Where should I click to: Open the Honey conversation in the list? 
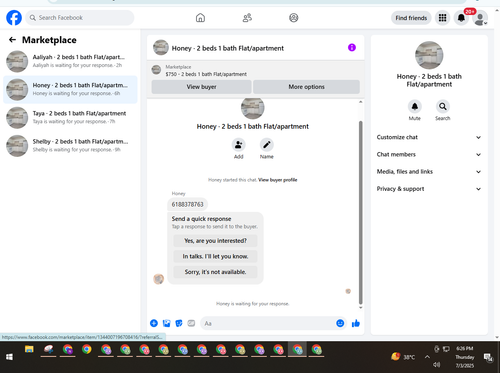click(x=70, y=89)
